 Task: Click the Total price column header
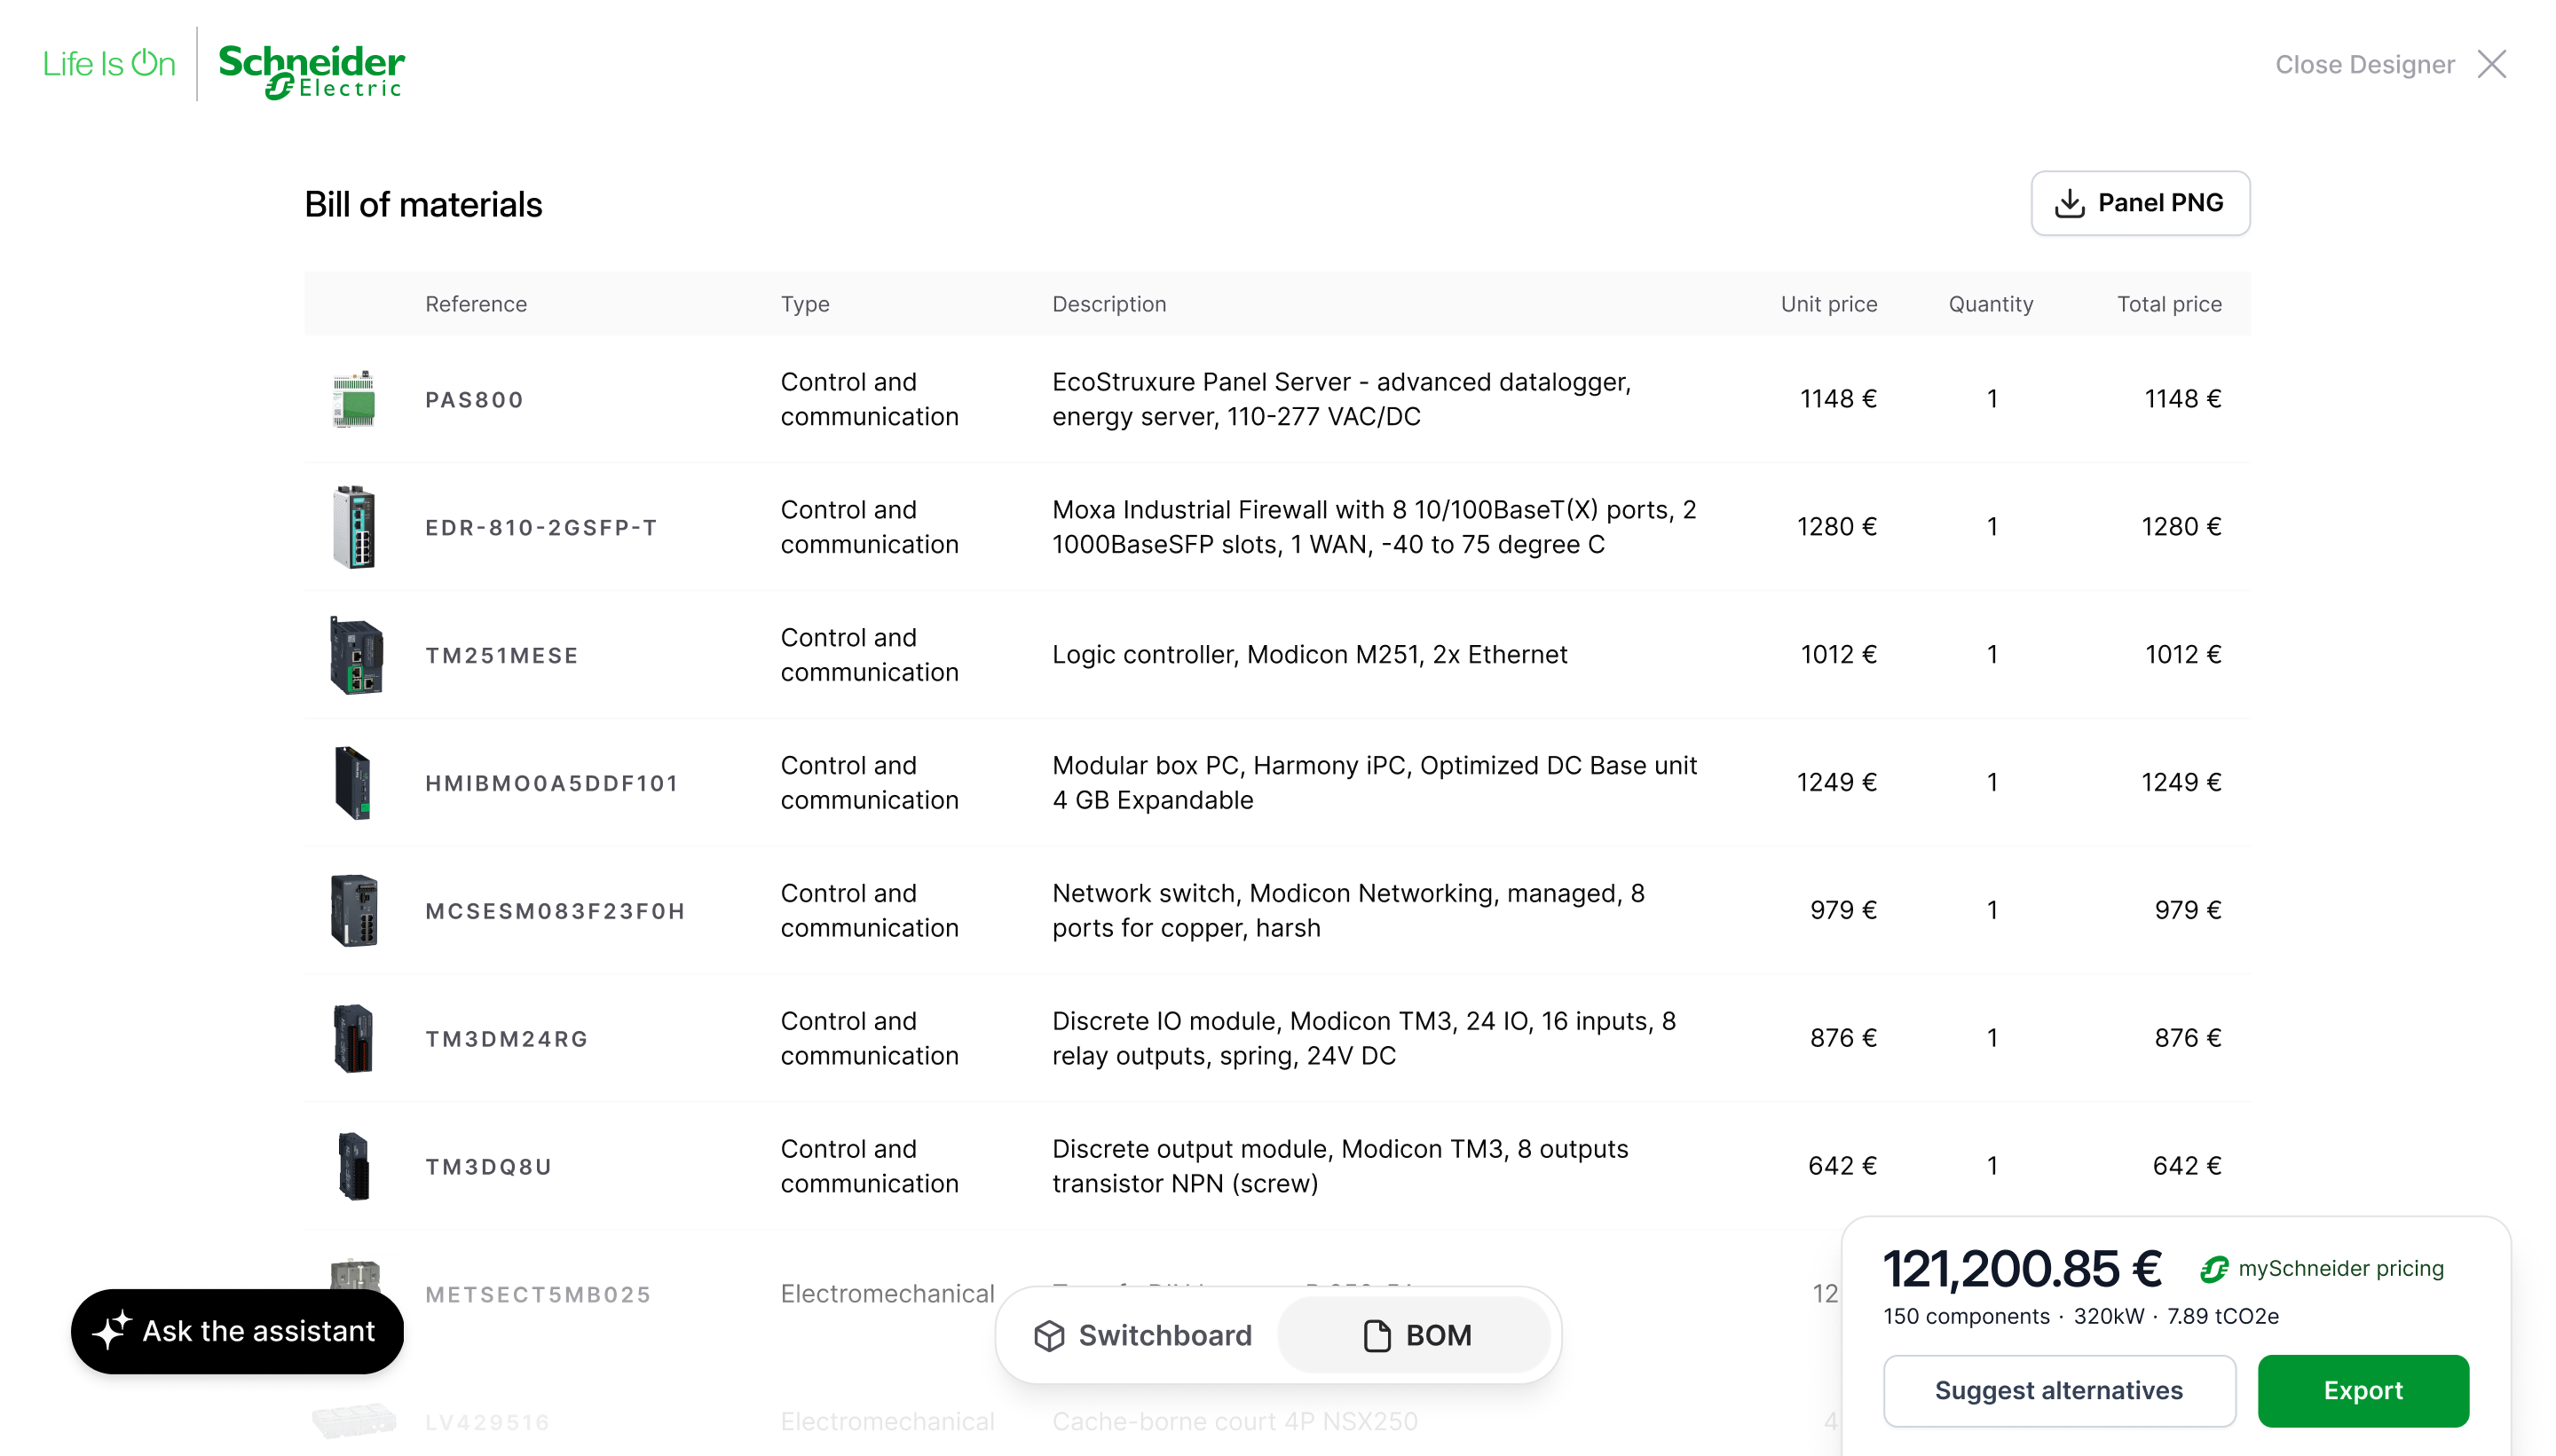point(2169,304)
